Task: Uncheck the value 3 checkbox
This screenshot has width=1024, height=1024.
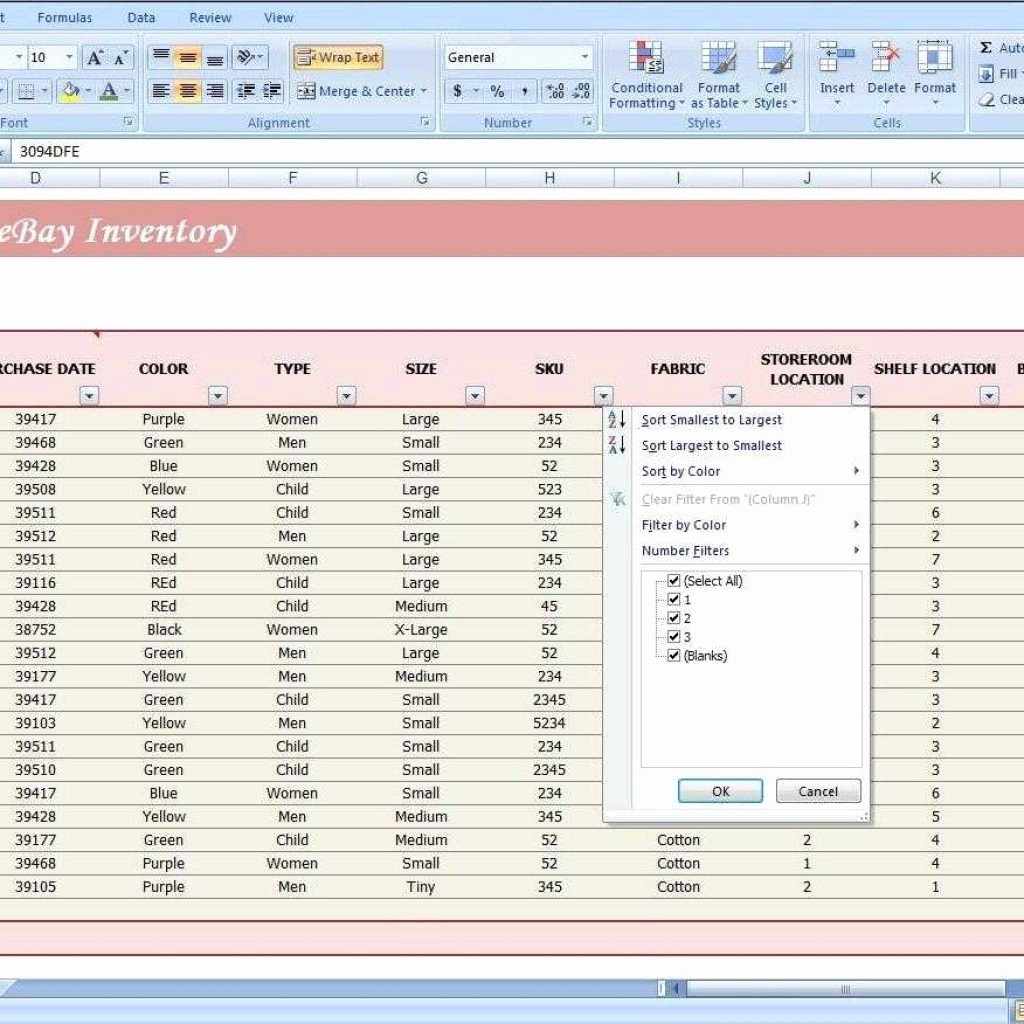Action: (674, 636)
